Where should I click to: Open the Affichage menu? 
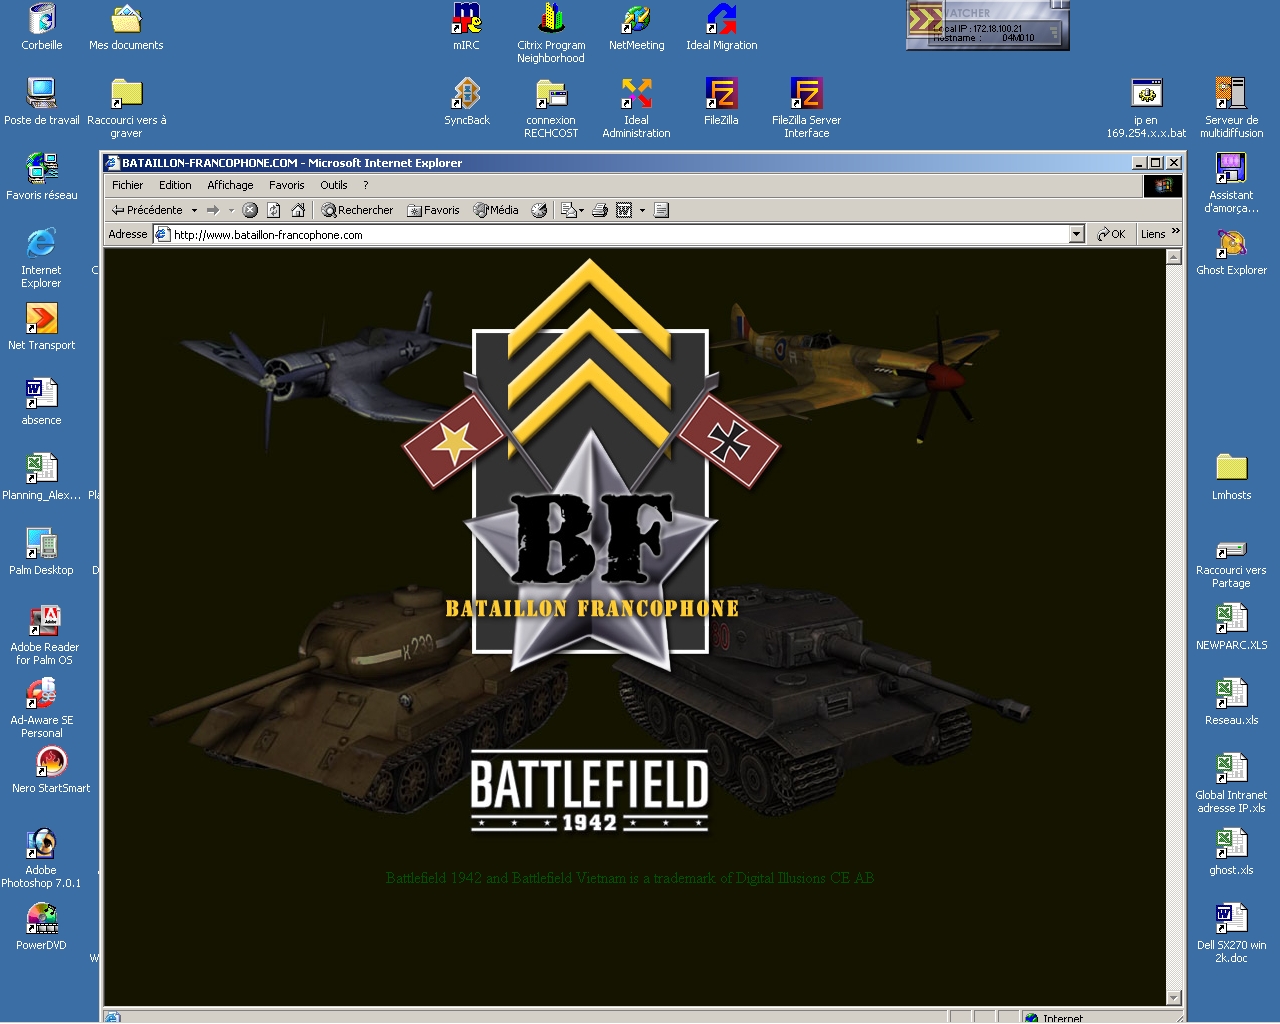point(230,185)
